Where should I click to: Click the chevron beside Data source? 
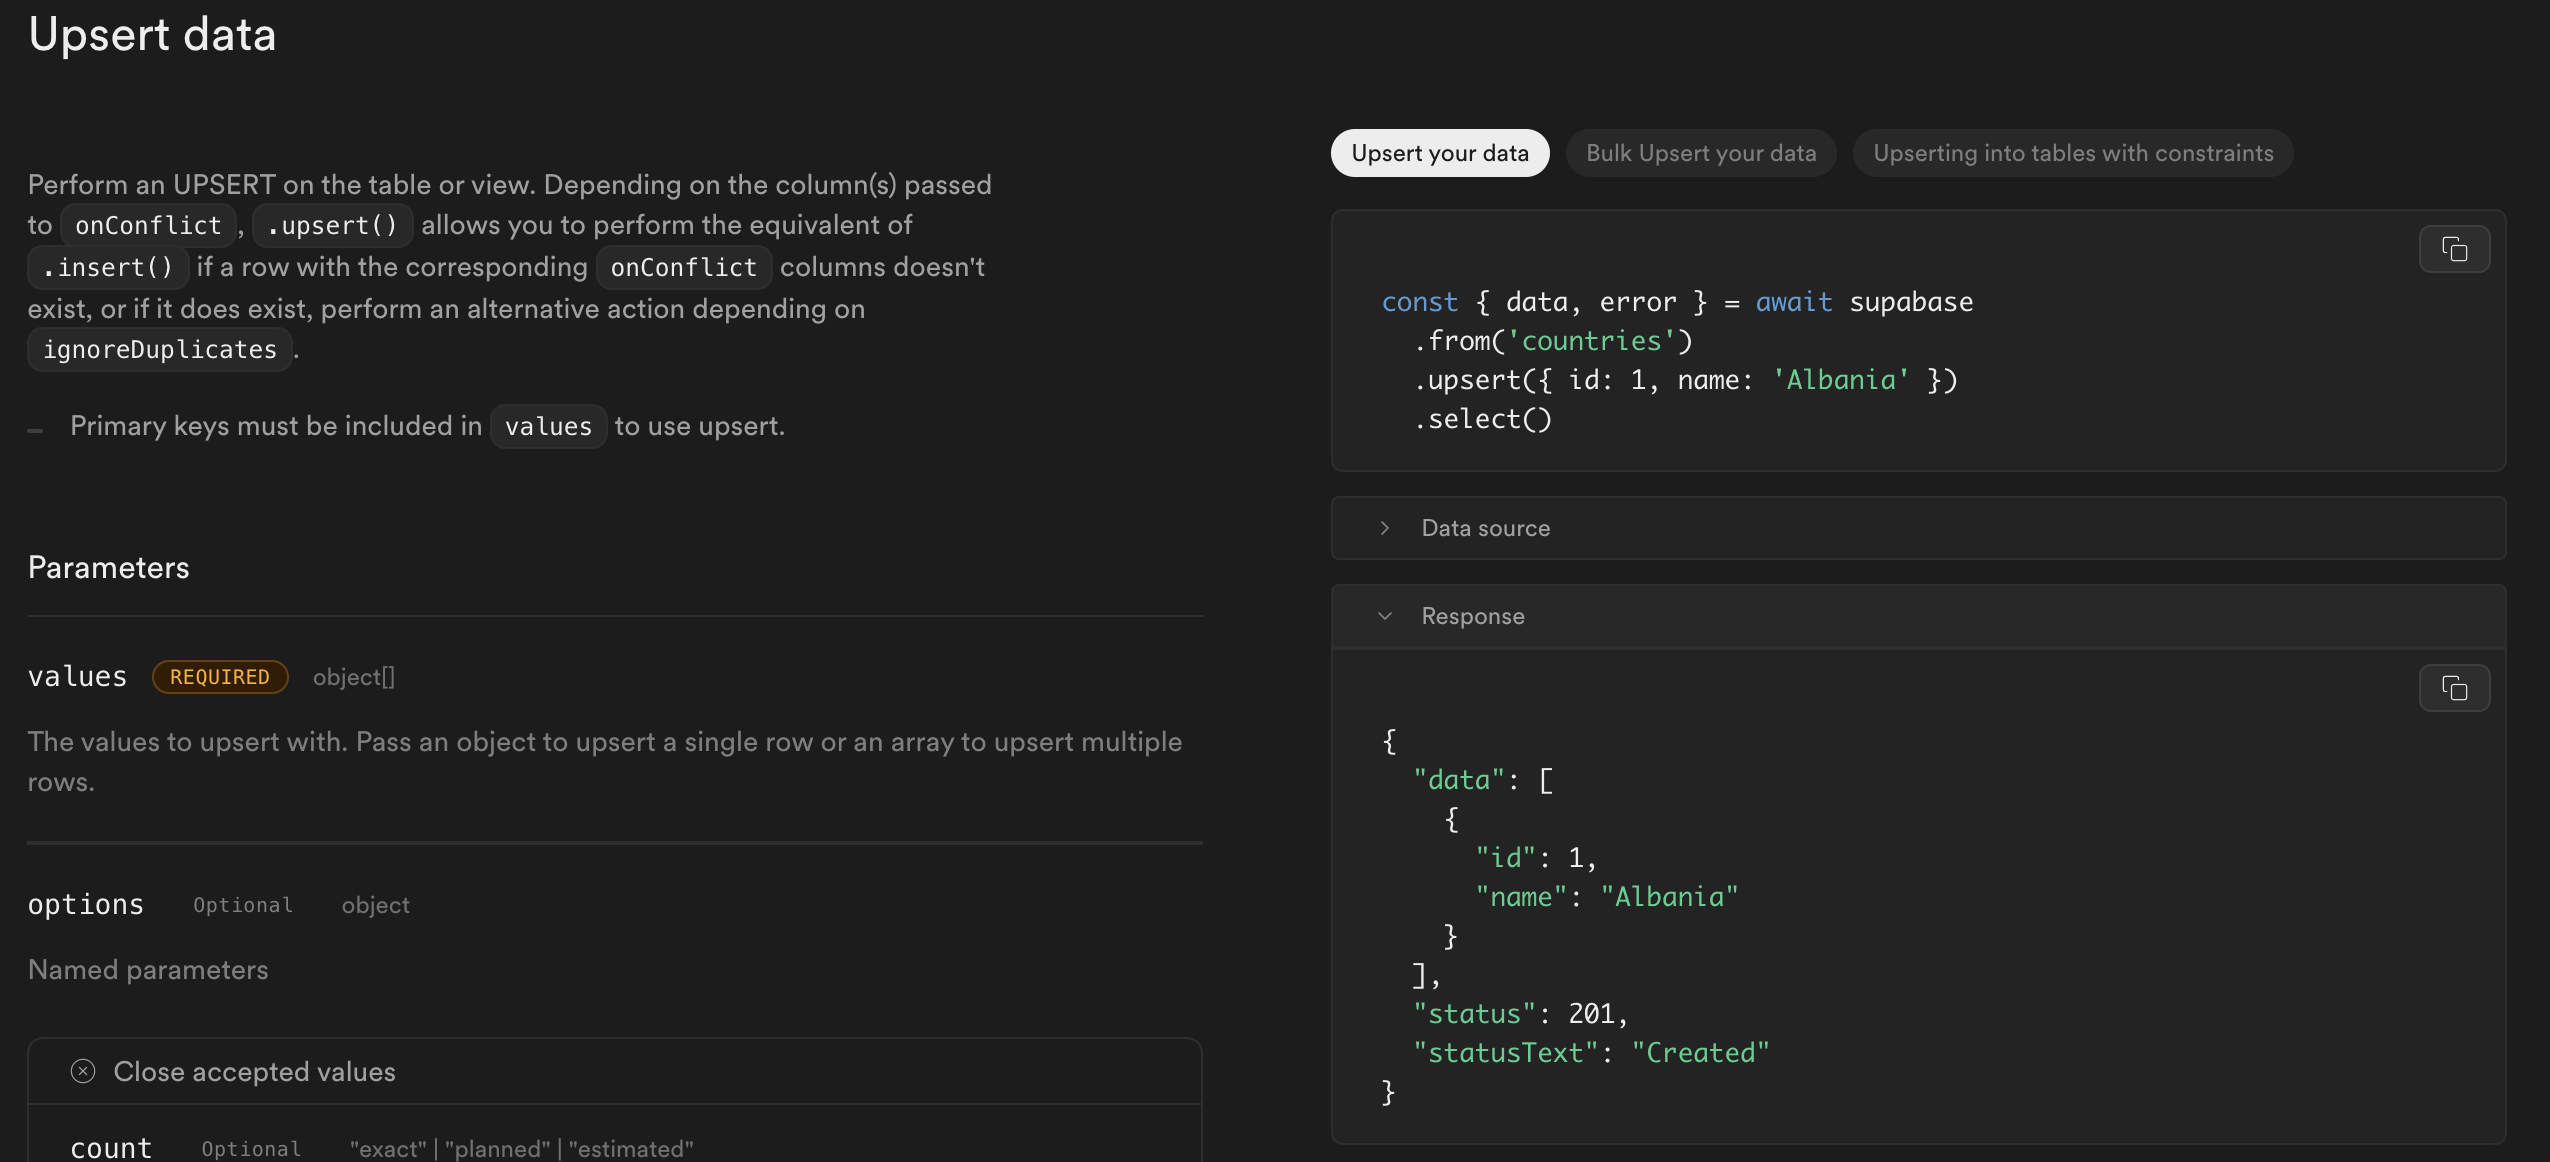coord(1385,528)
